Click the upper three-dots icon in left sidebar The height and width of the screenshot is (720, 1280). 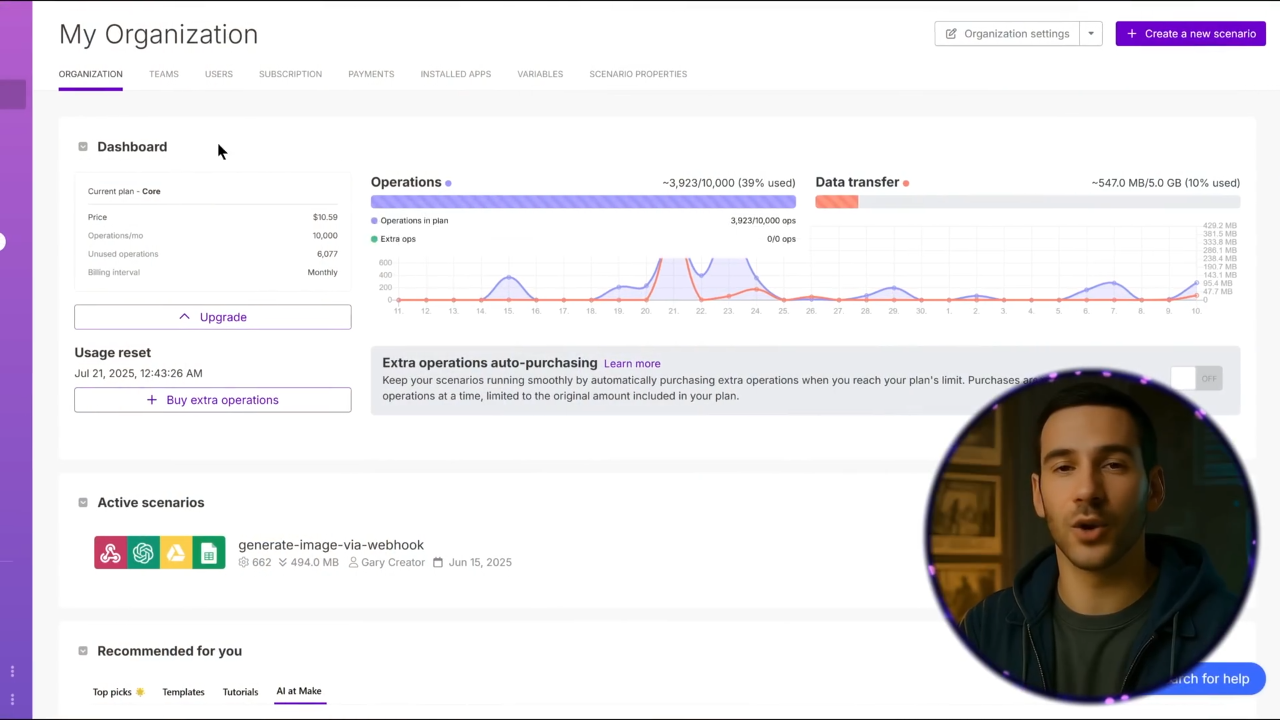tap(12, 671)
